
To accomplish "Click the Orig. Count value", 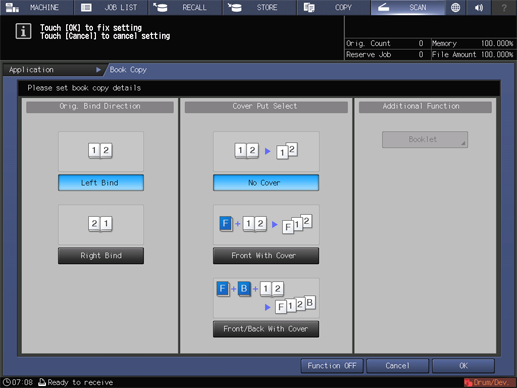I will pyautogui.click(x=421, y=43).
